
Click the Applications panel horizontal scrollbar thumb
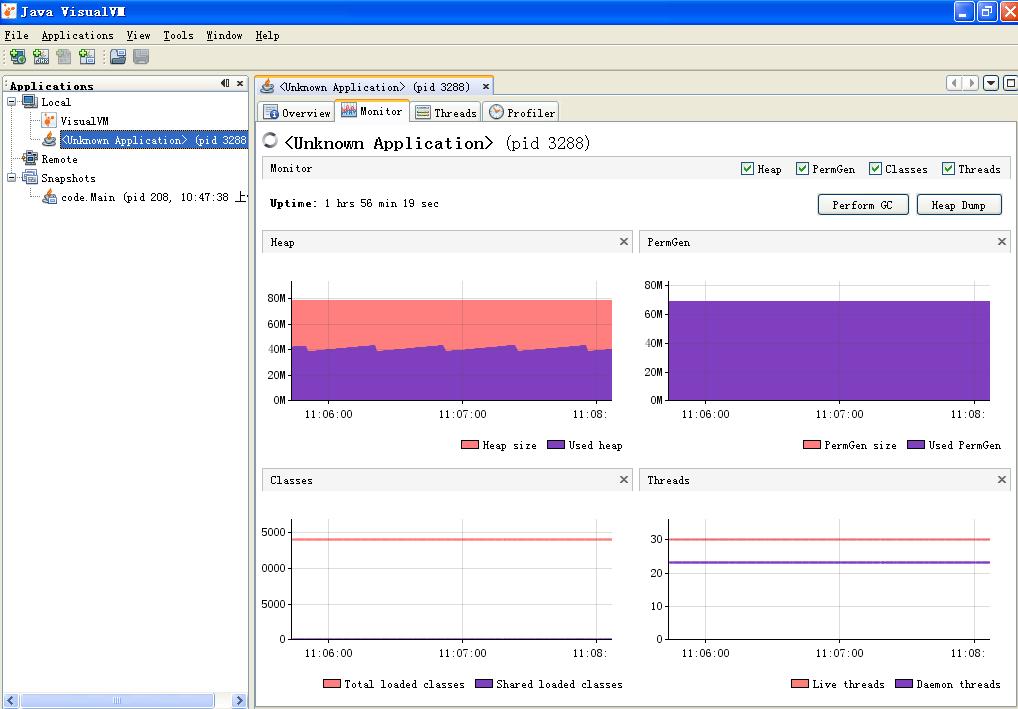117,701
